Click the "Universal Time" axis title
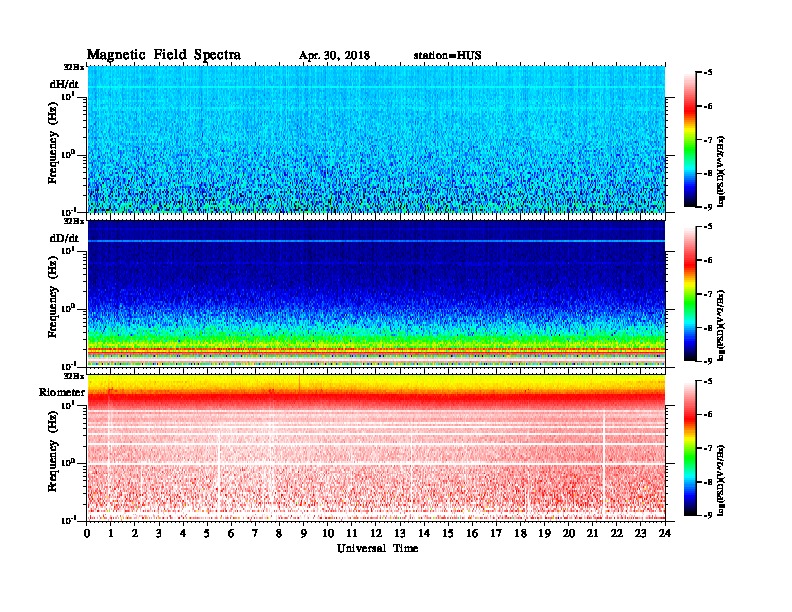Viewport: 792px width, 612px height. [377, 548]
